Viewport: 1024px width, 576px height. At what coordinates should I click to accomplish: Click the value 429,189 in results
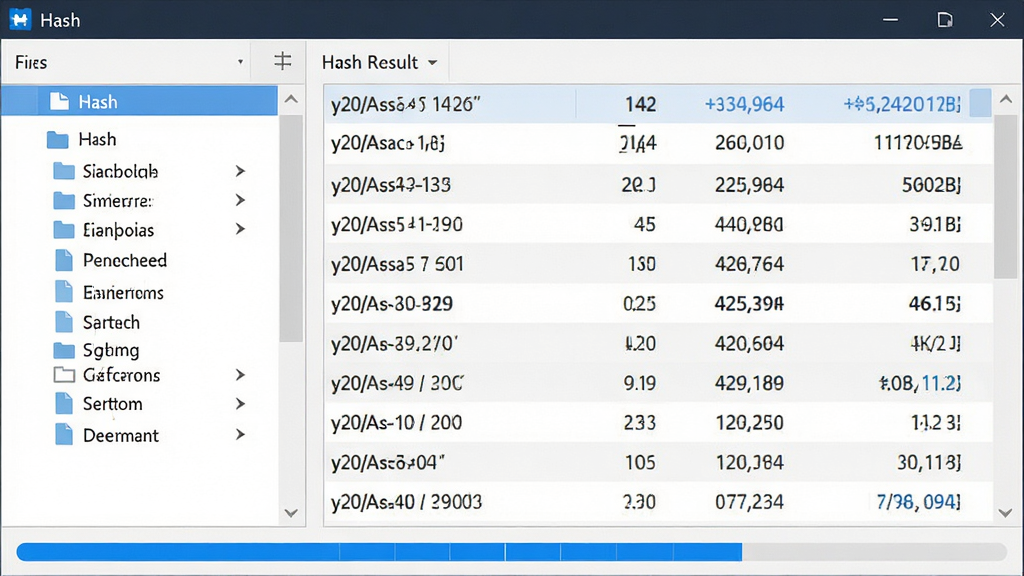749,383
